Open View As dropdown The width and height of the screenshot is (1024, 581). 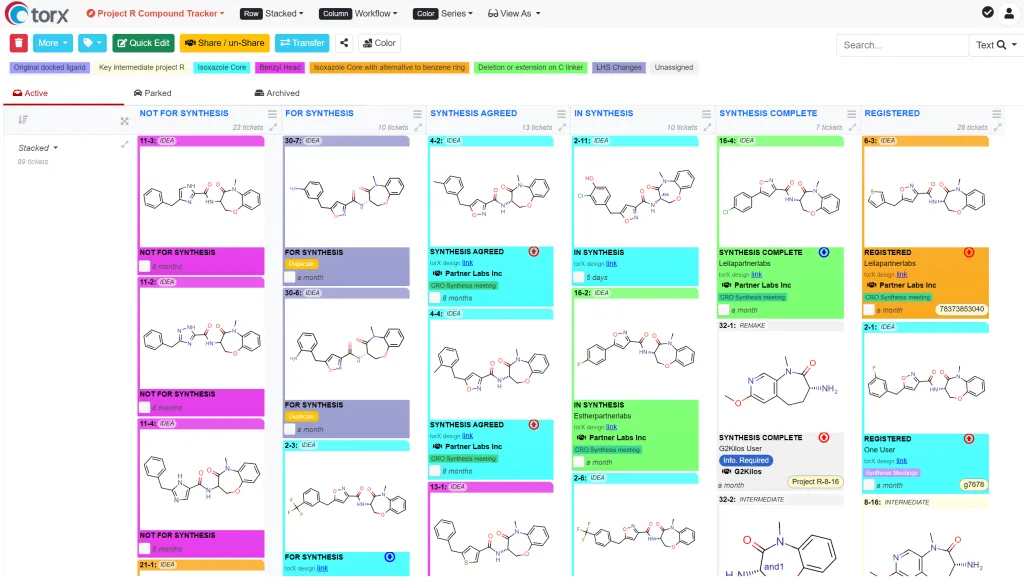(514, 13)
